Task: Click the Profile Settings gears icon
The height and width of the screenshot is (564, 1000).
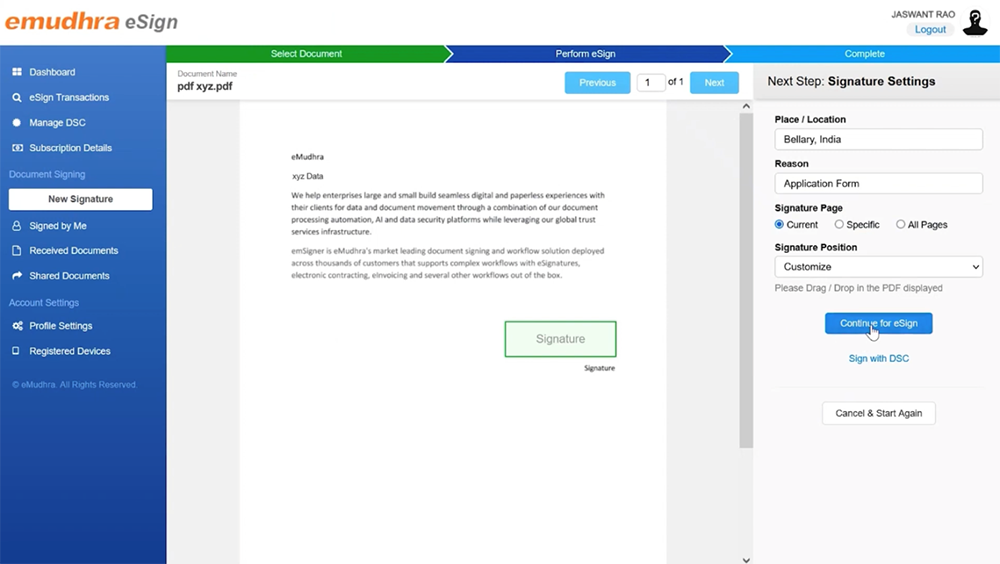Action: click(17, 326)
